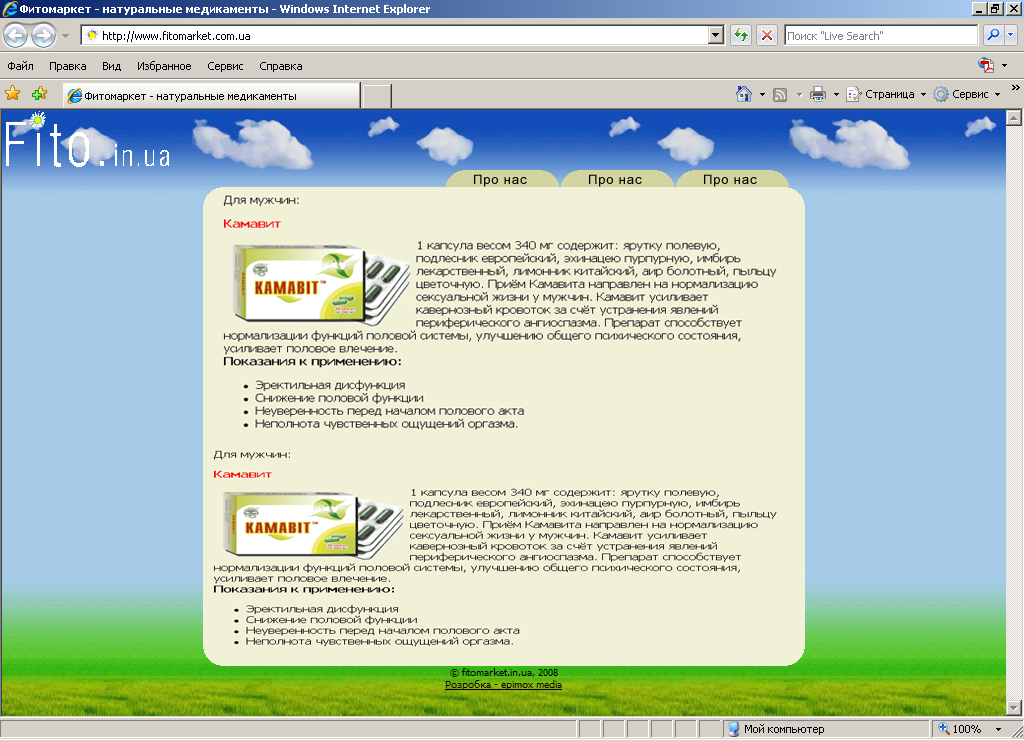Expand the Print dropdown arrow
This screenshot has width=1024, height=740.
[836, 95]
